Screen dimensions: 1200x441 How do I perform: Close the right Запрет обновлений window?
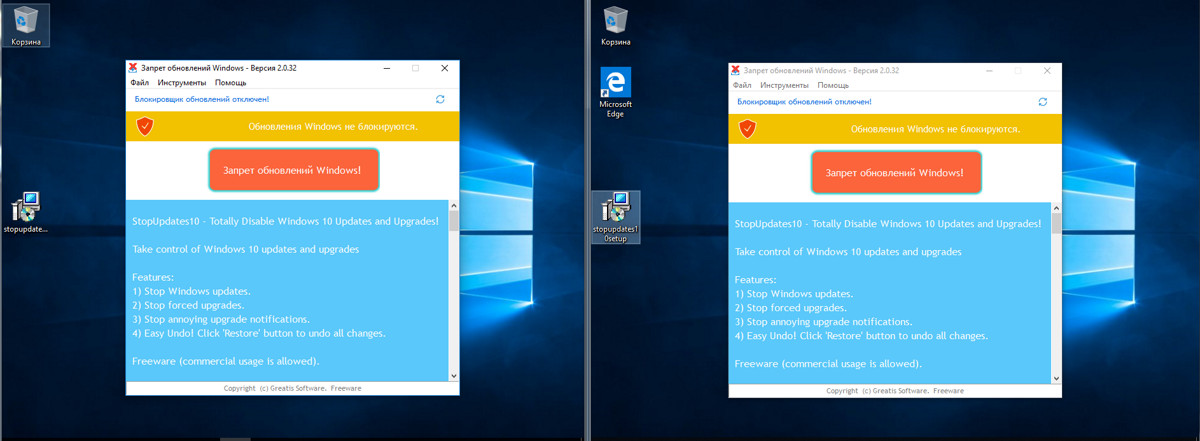pos(1048,71)
